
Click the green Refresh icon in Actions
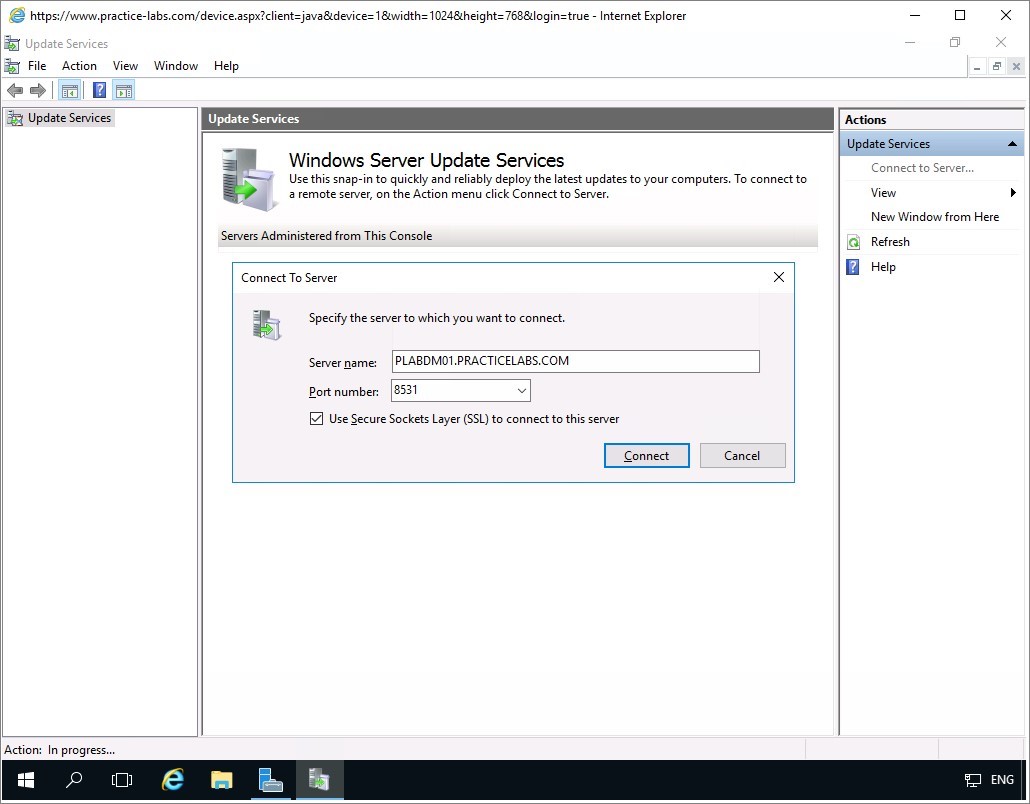point(853,242)
